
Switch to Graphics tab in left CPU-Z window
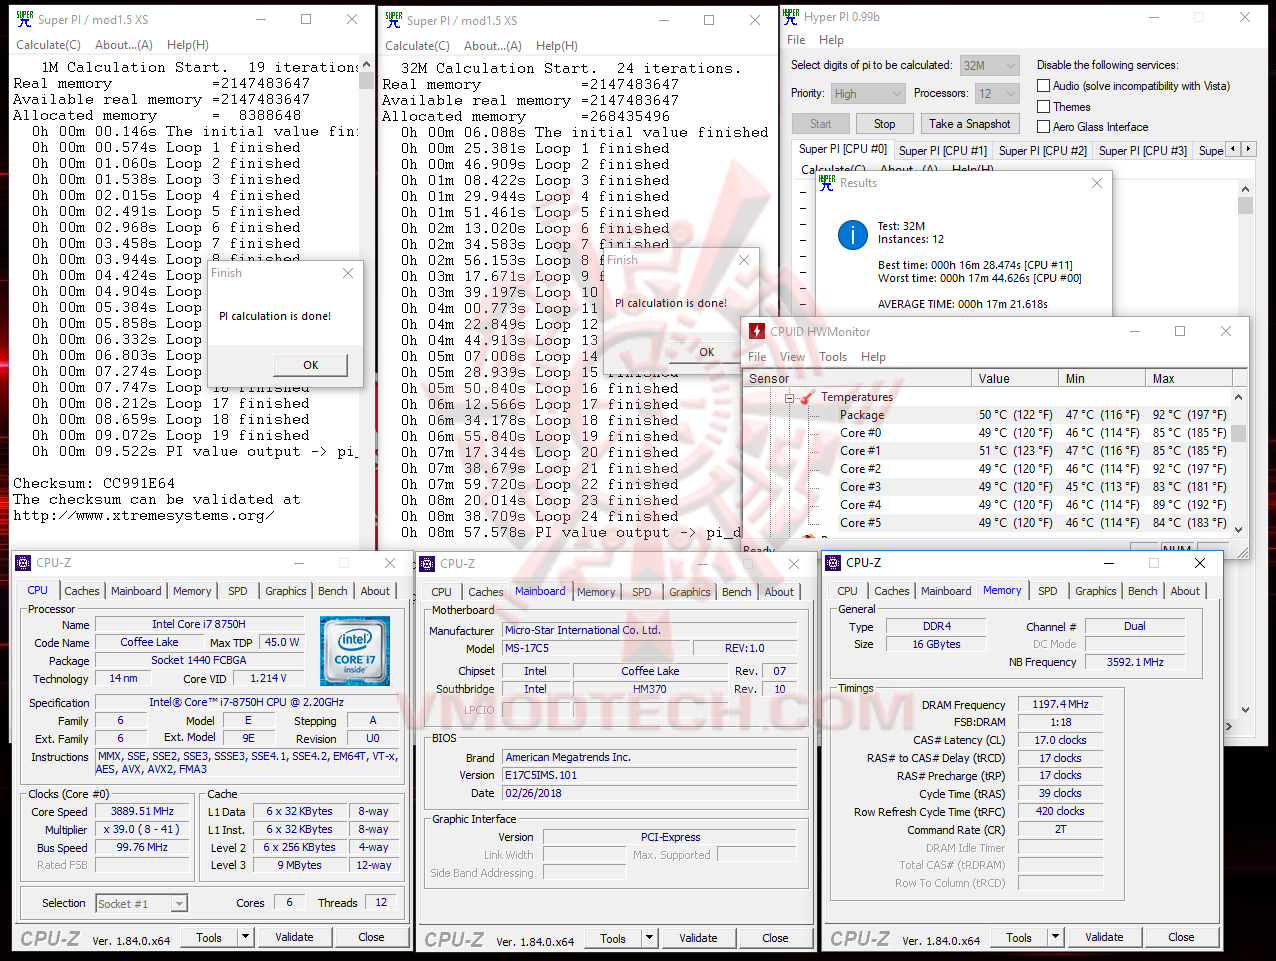(x=286, y=591)
